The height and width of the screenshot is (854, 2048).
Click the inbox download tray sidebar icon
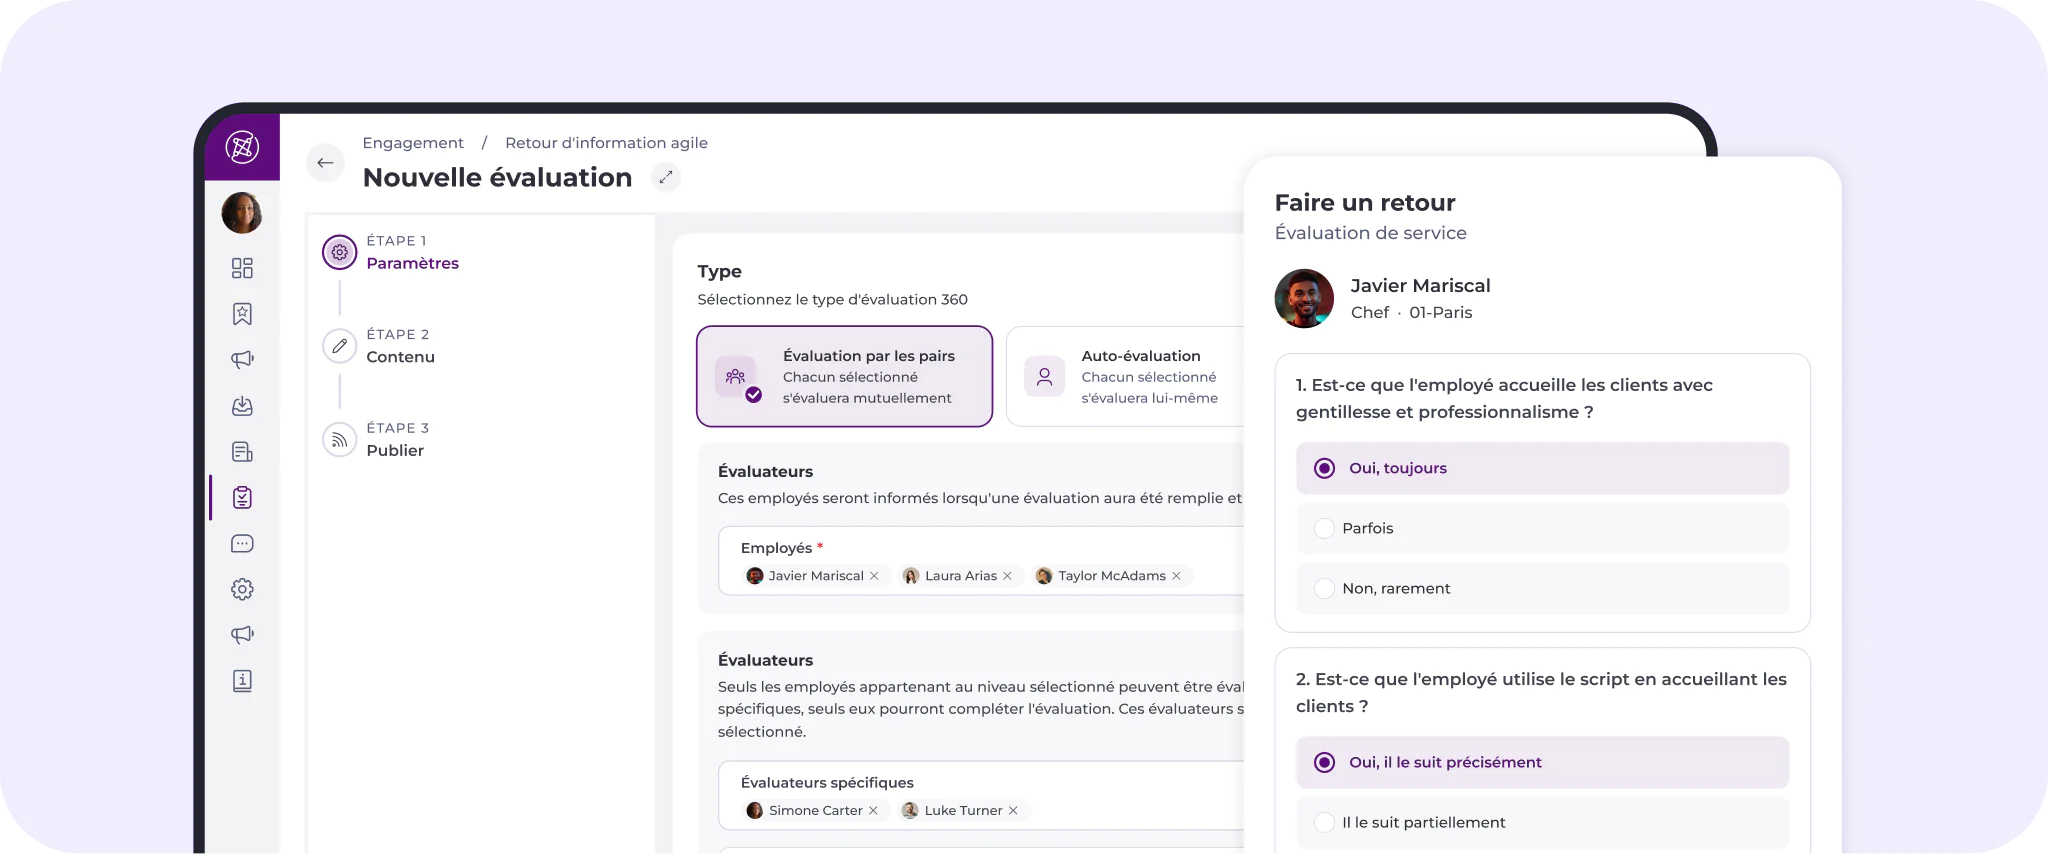[242, 406]
